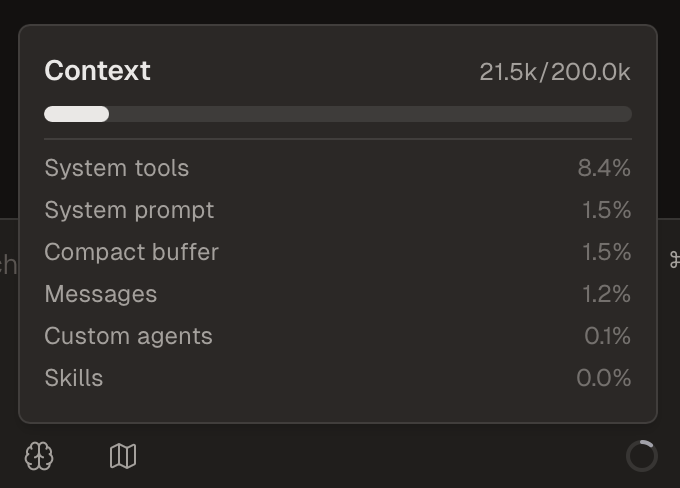This screenshot has height=488, width=680.
Task: Click the Messages entry
Action: (101, 294)
